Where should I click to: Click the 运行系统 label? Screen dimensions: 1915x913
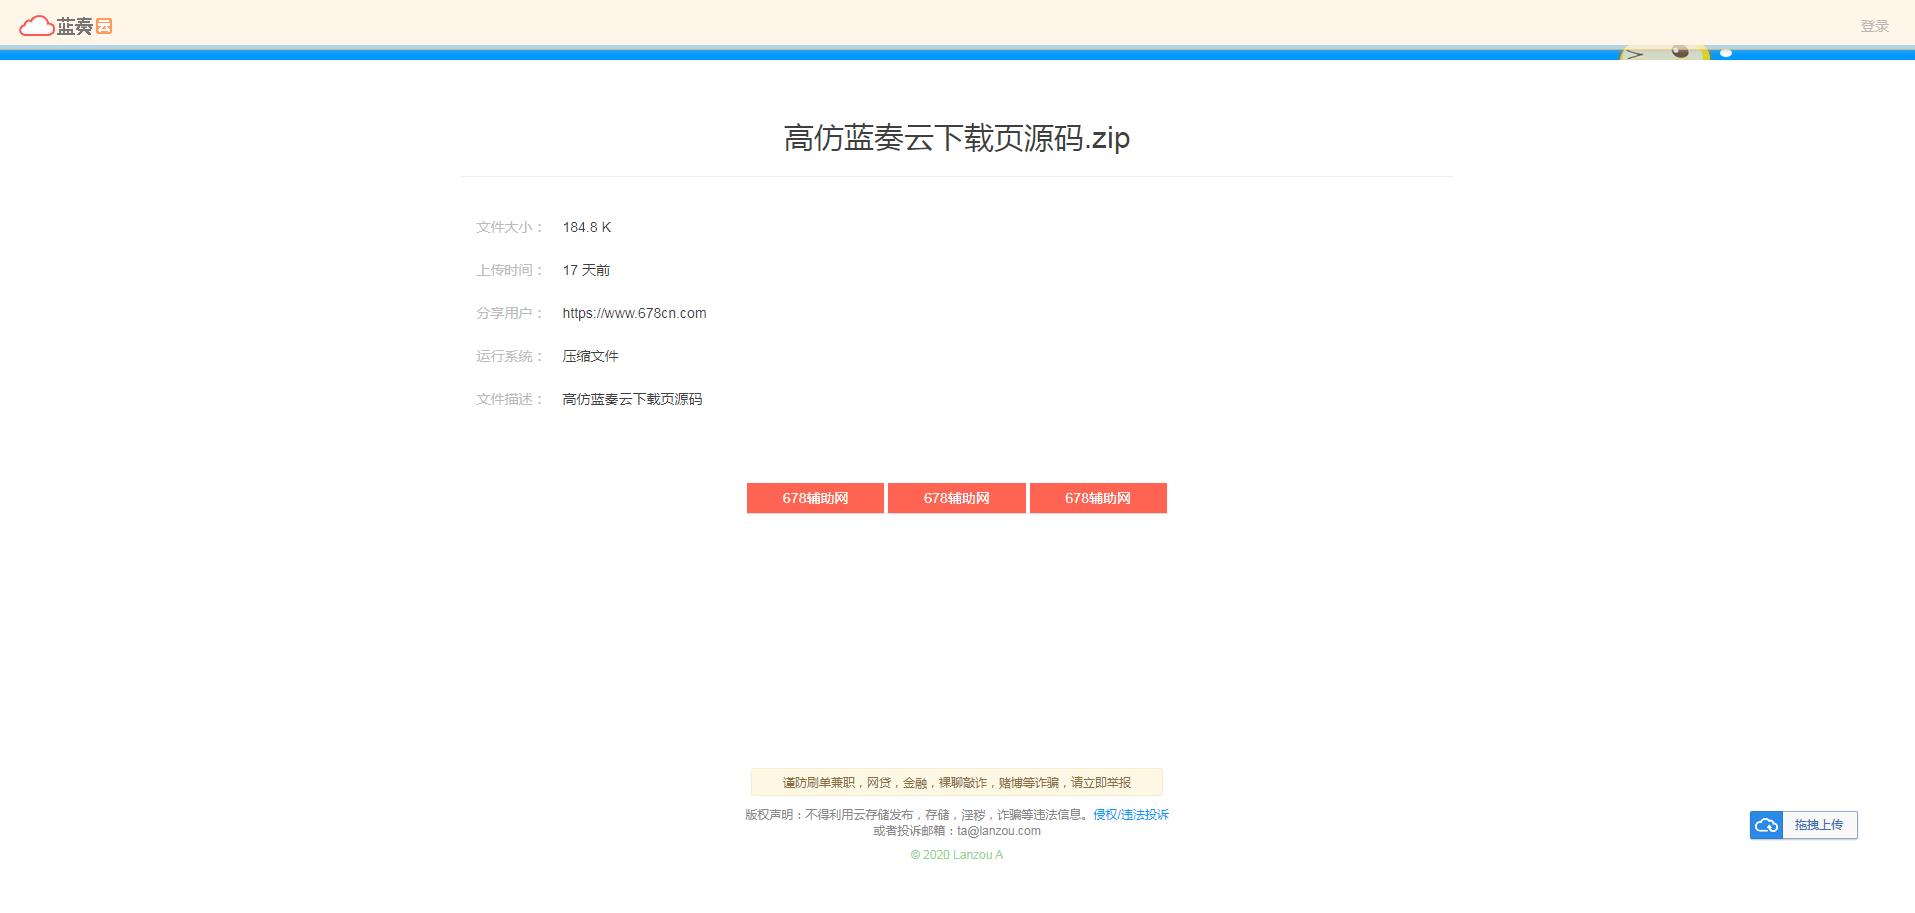click(509, 356)
